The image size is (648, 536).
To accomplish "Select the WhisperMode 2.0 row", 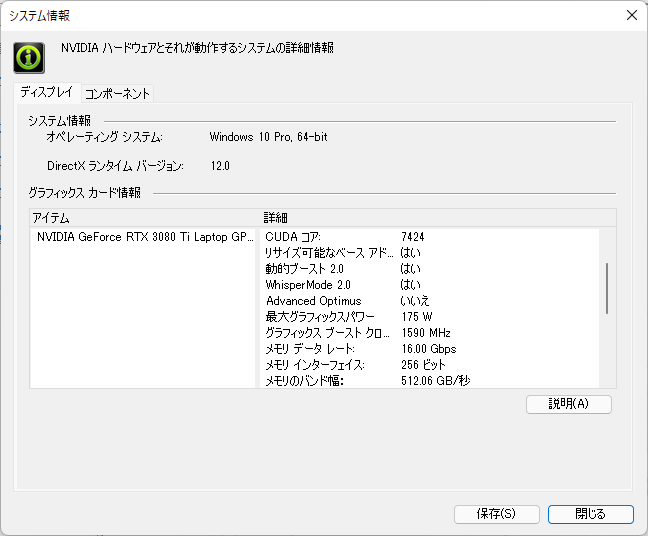I will [x=429, y=285].
